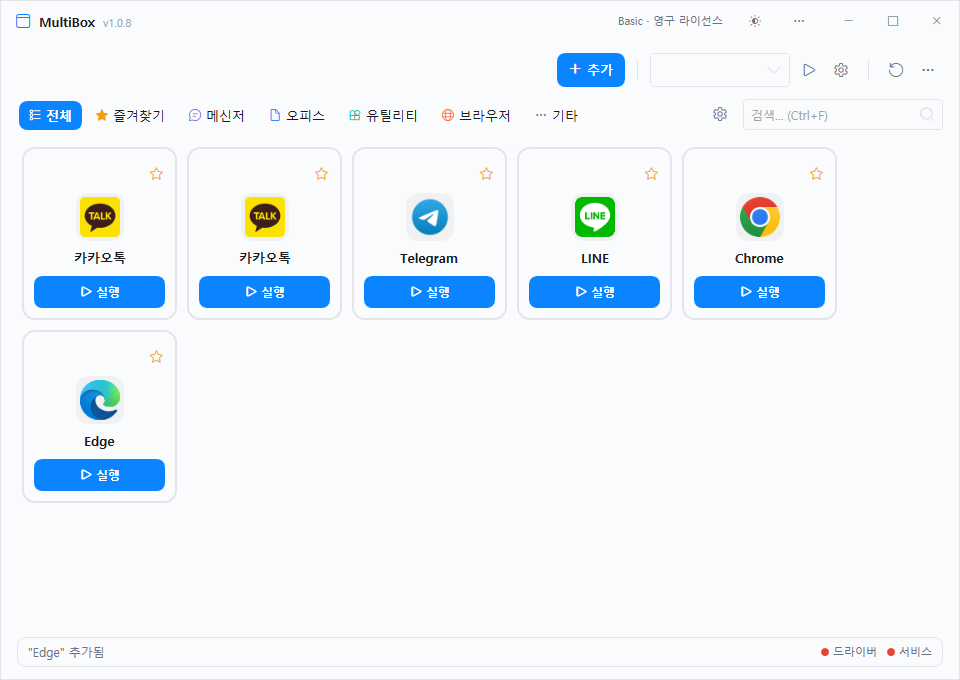The height and width of the screenshot is (680, 960).
Task: Click the 드라이버 status indicator
Action: [x=849, y=652]
